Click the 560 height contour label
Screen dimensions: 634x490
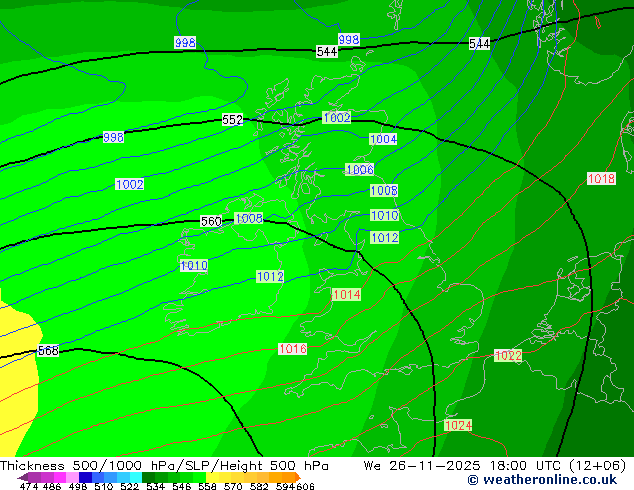[211, 221]
